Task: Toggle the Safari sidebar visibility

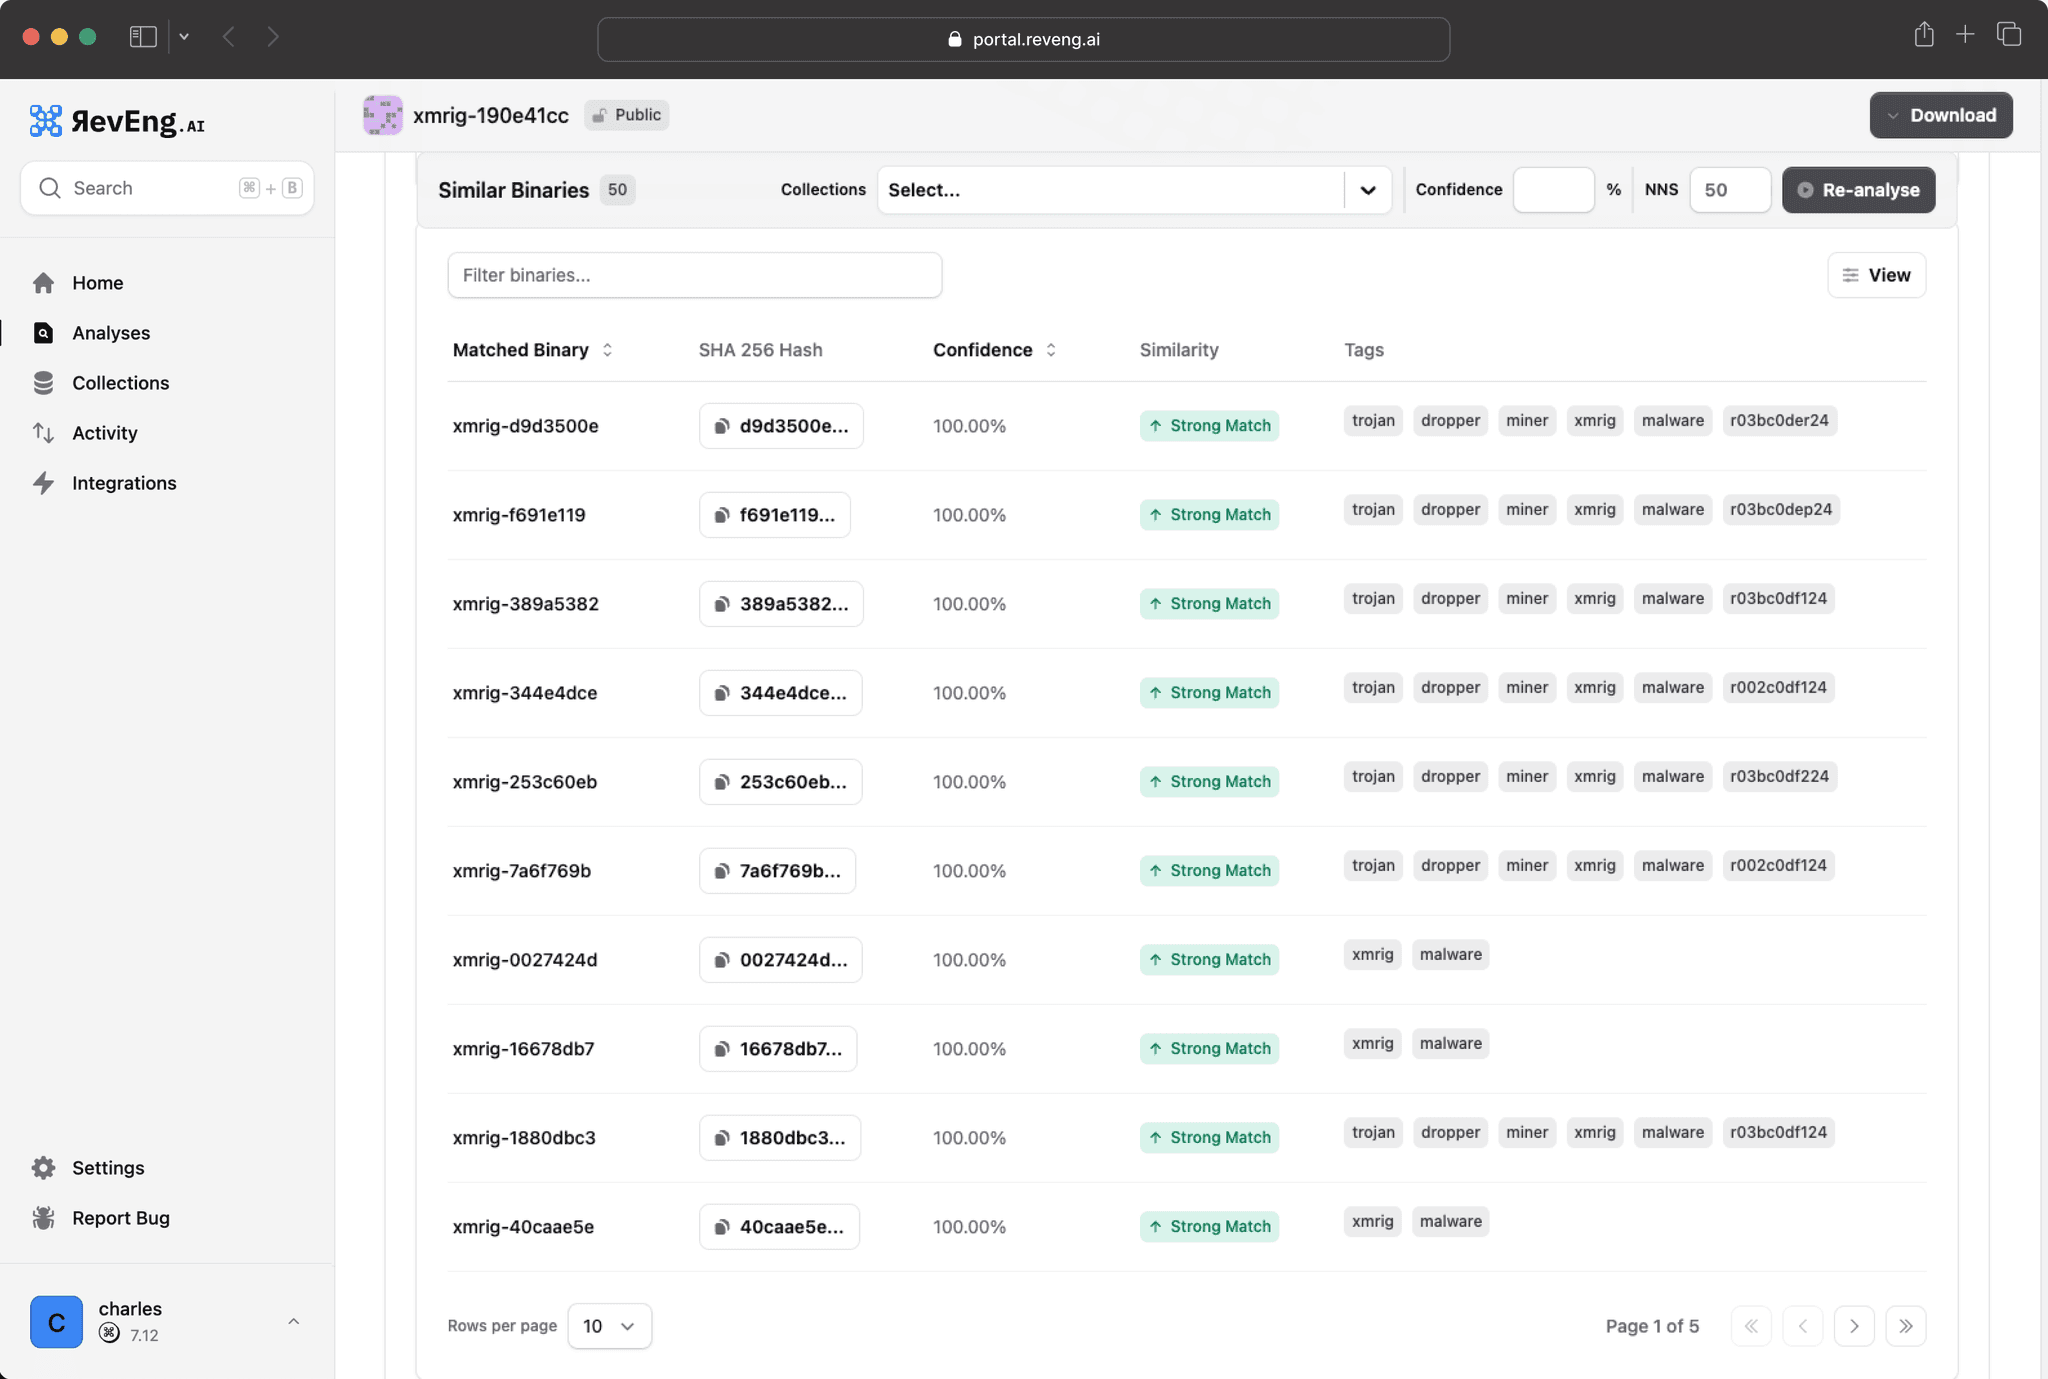Action: tap(144, 36)
